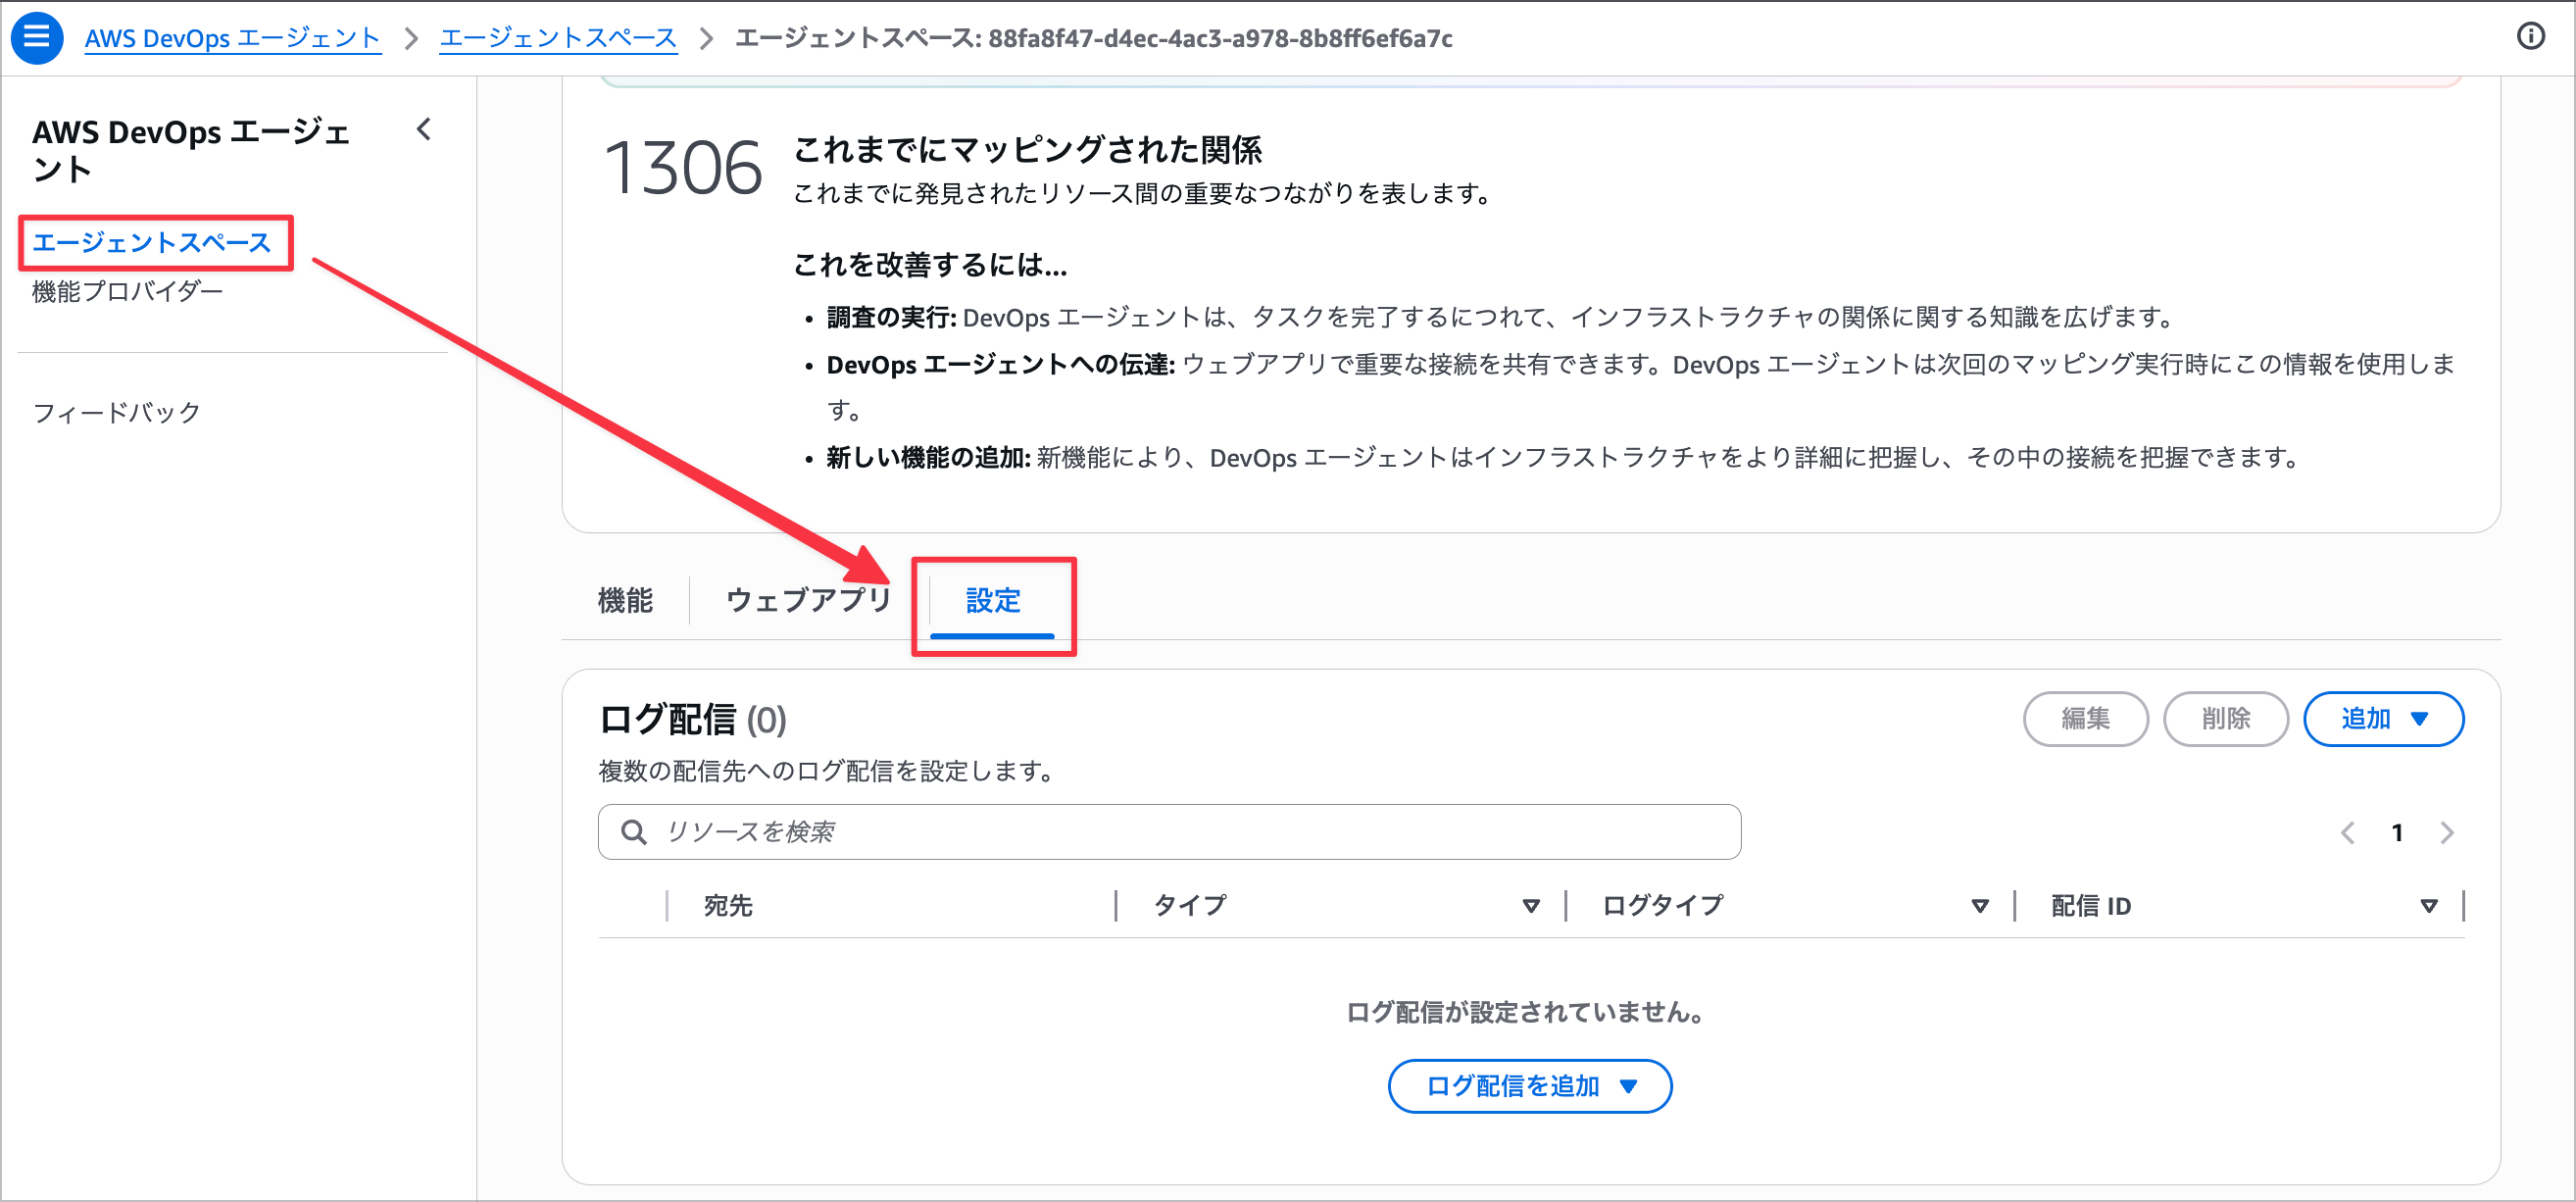
Task: Open the ログ配信を追加 dropdown button
Action: (1529, 1086)
